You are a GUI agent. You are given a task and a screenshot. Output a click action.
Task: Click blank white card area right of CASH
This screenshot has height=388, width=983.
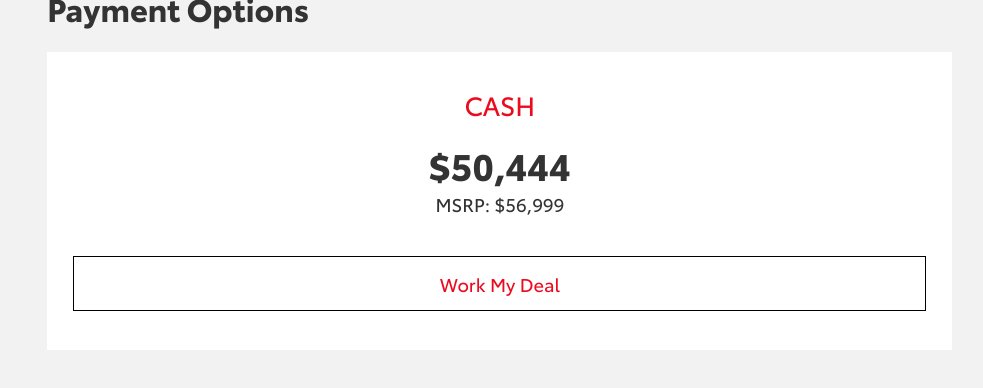click(x=752, y=107)
